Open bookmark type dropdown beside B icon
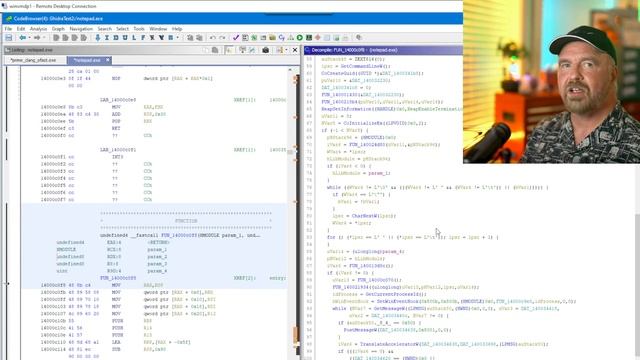The height and width of the screenshot is (360, 640). (178, 38)
